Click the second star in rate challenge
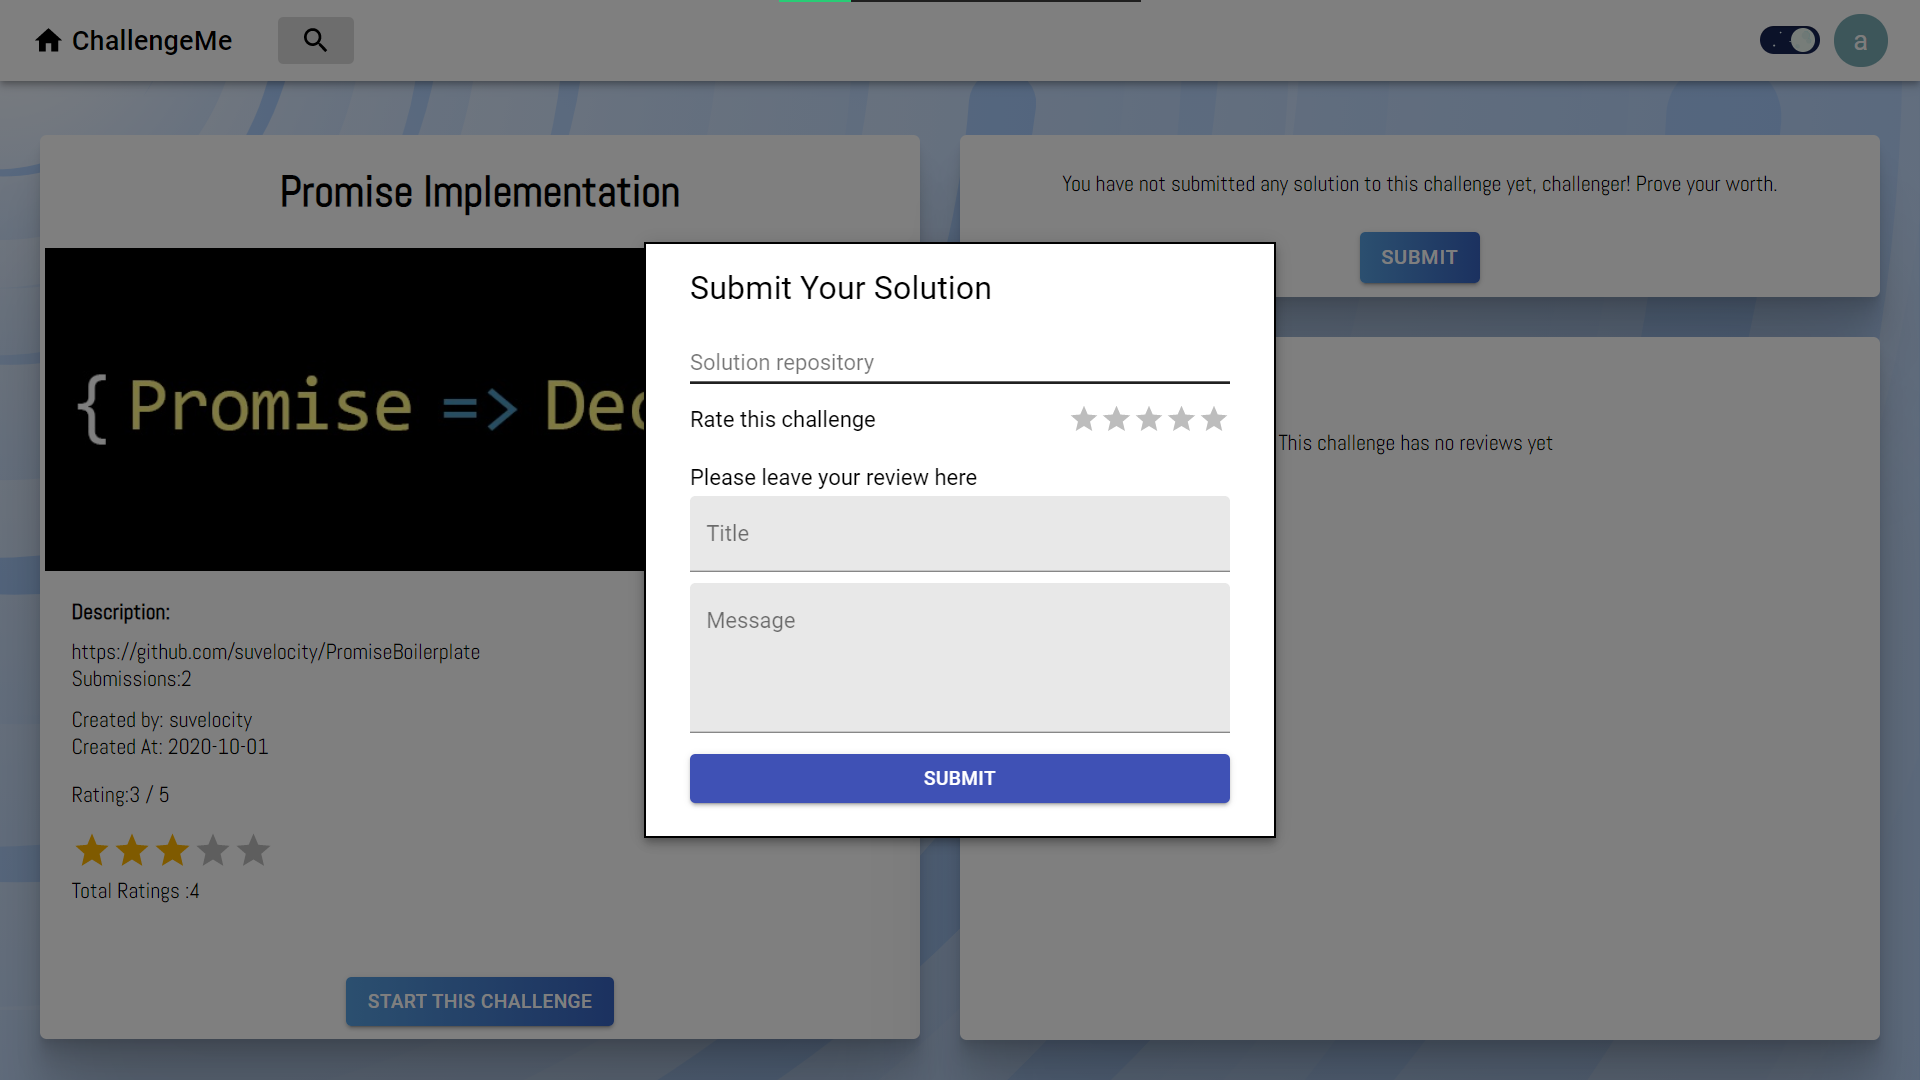The height and width of the screenshot is (1080, 1920). click(x=1117, y=418)
